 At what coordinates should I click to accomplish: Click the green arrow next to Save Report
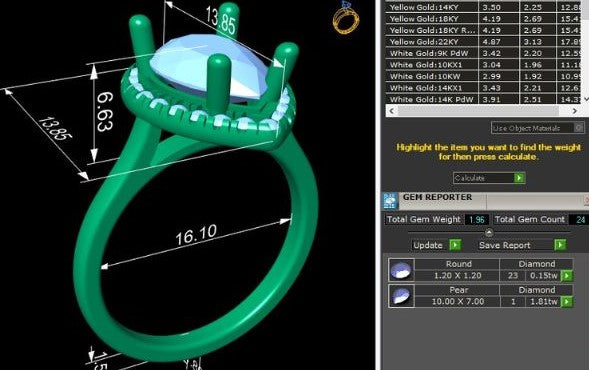[560, 245]
